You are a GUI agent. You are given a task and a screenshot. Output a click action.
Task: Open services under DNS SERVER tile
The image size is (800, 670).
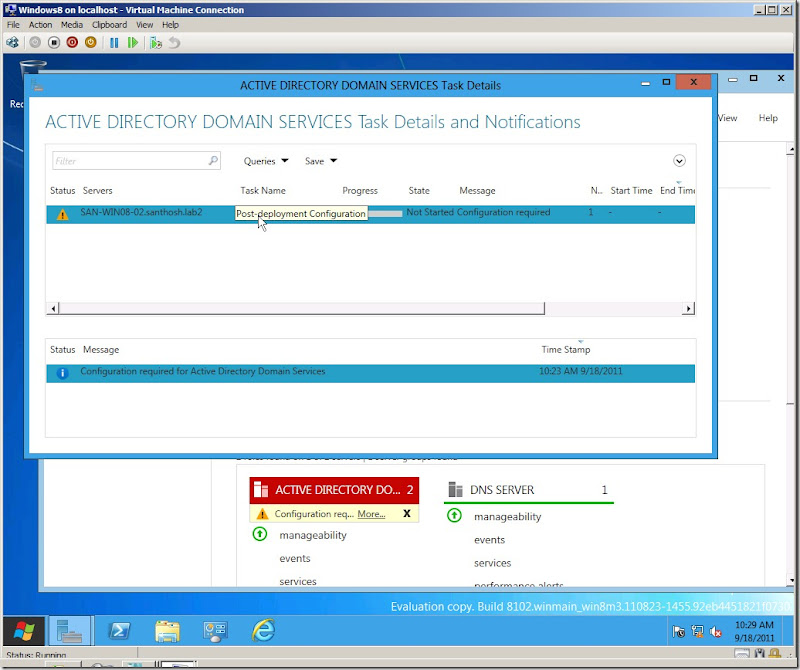click(x=492, y=563)
